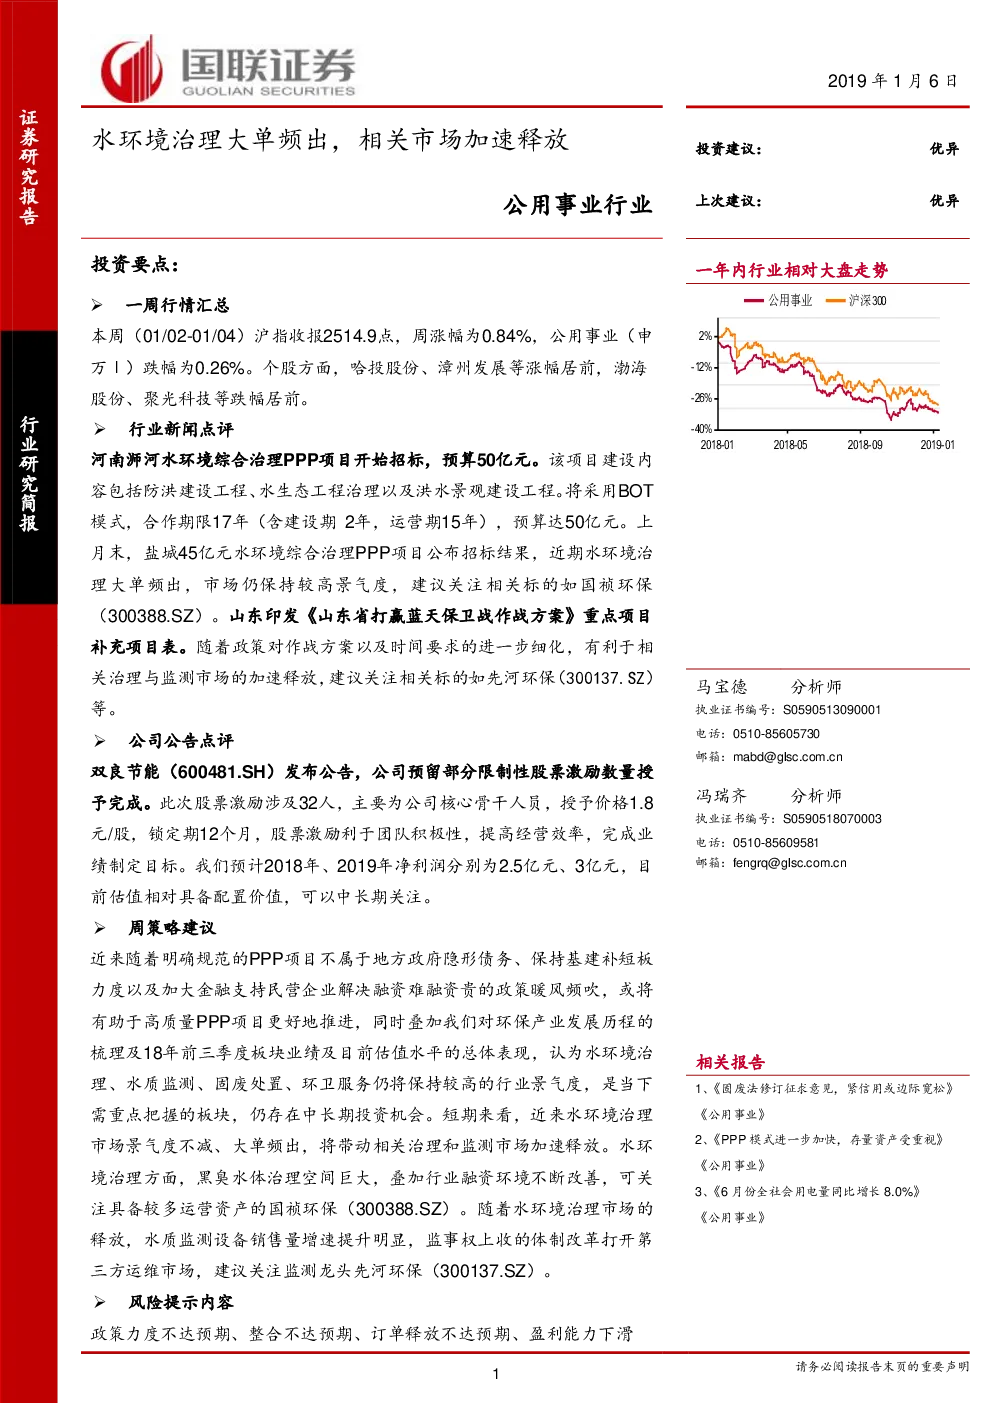
Task: Click the 风险提示内容 heading
Action: [181, 1302]
